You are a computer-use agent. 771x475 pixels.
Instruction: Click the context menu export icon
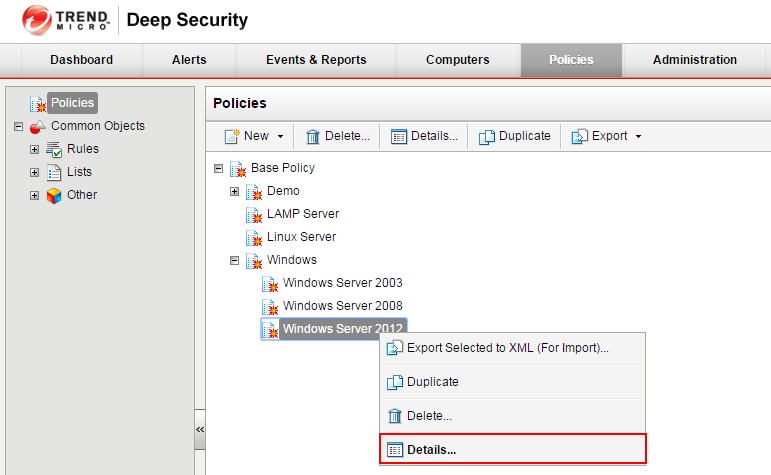coord(395,348)
